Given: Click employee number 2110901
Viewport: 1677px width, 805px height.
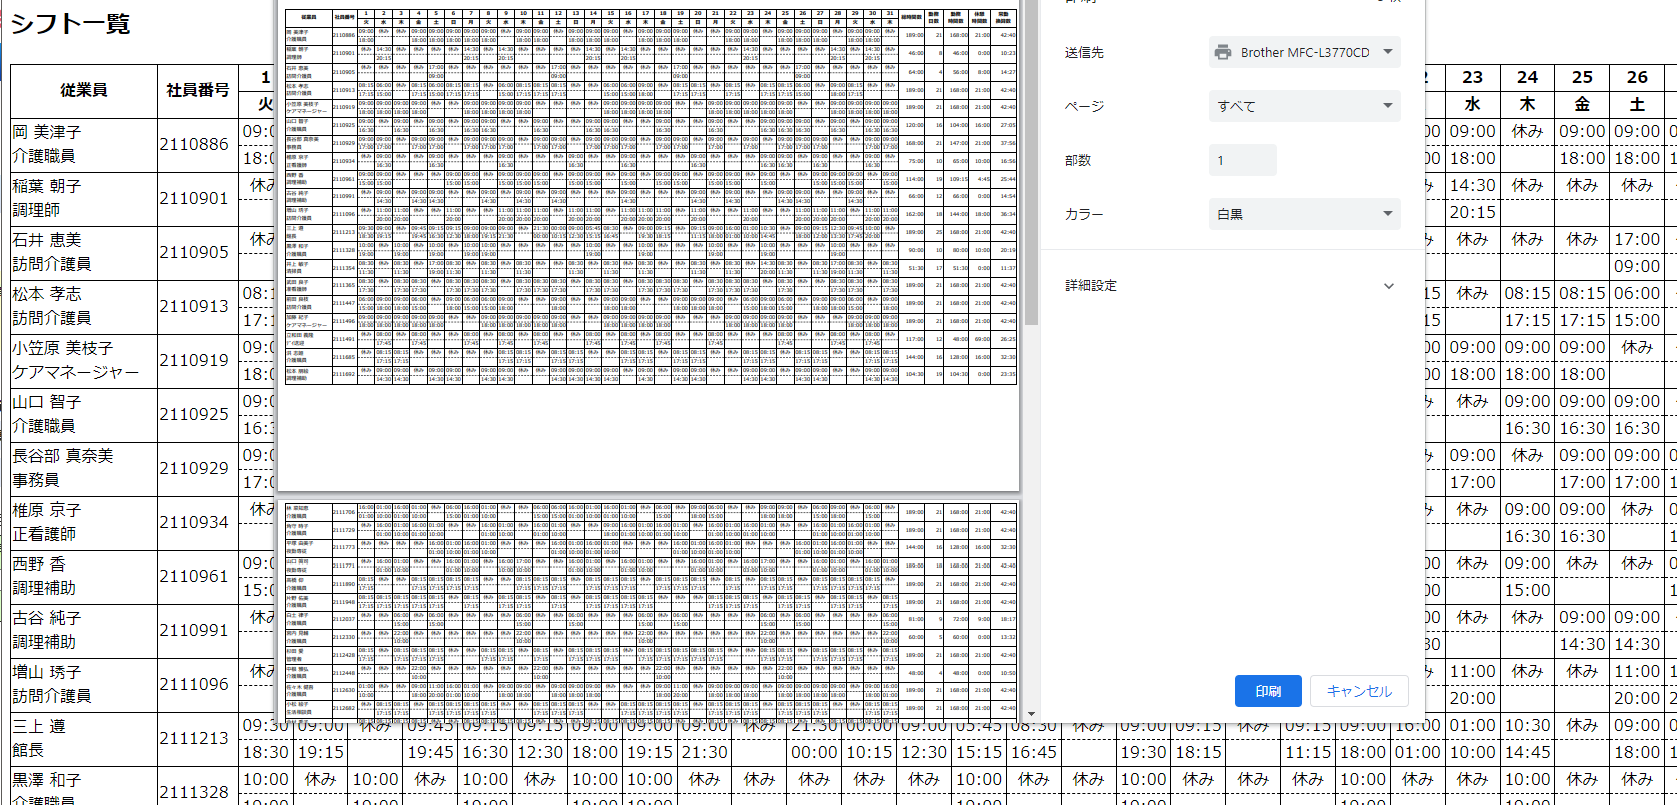Looking at the screenshot, I should click(x=194, y=198).
